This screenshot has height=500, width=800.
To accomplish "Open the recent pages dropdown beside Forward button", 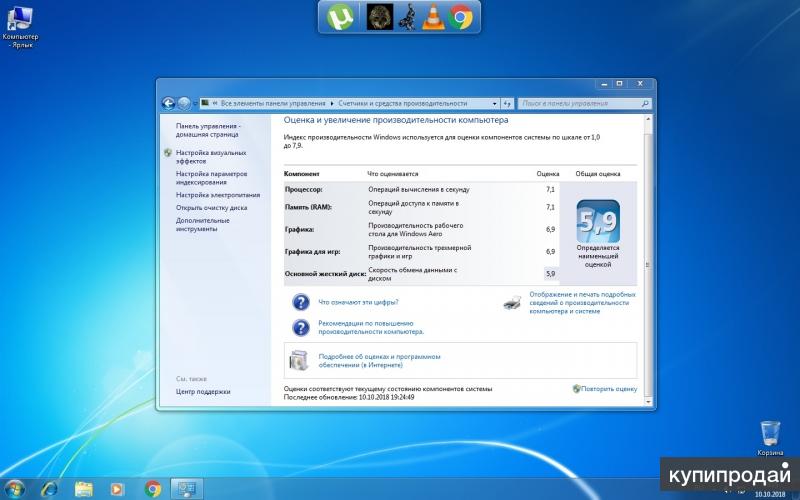I will 194,103.
